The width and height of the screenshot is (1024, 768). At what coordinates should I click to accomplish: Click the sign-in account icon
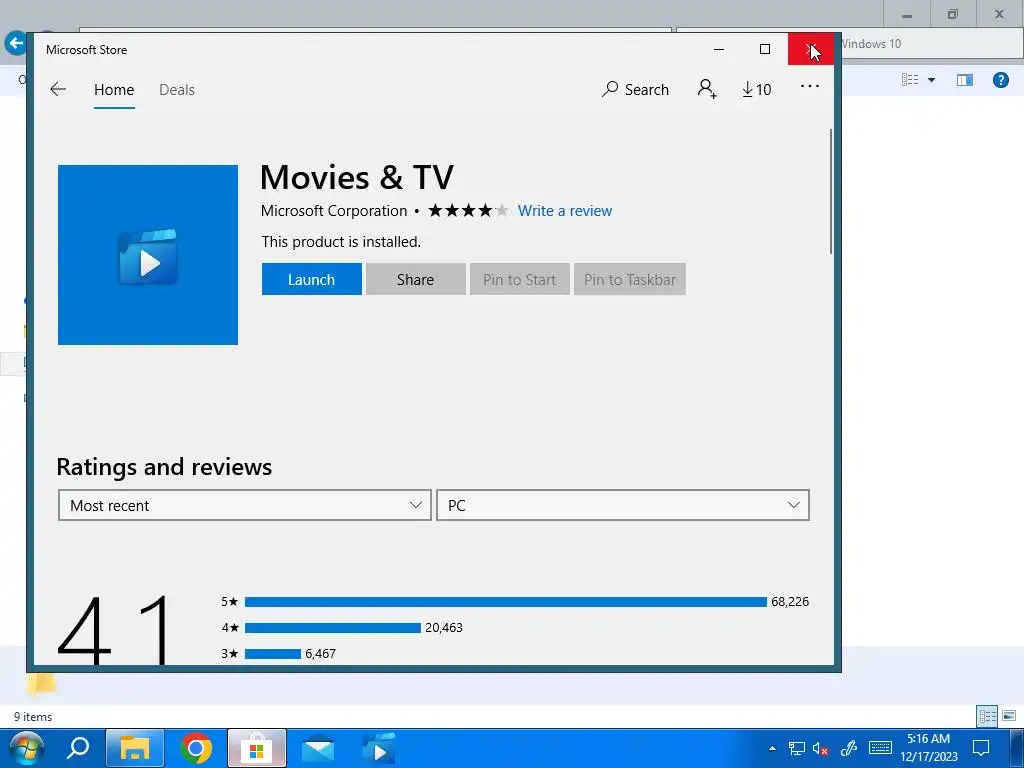[707, 89]
